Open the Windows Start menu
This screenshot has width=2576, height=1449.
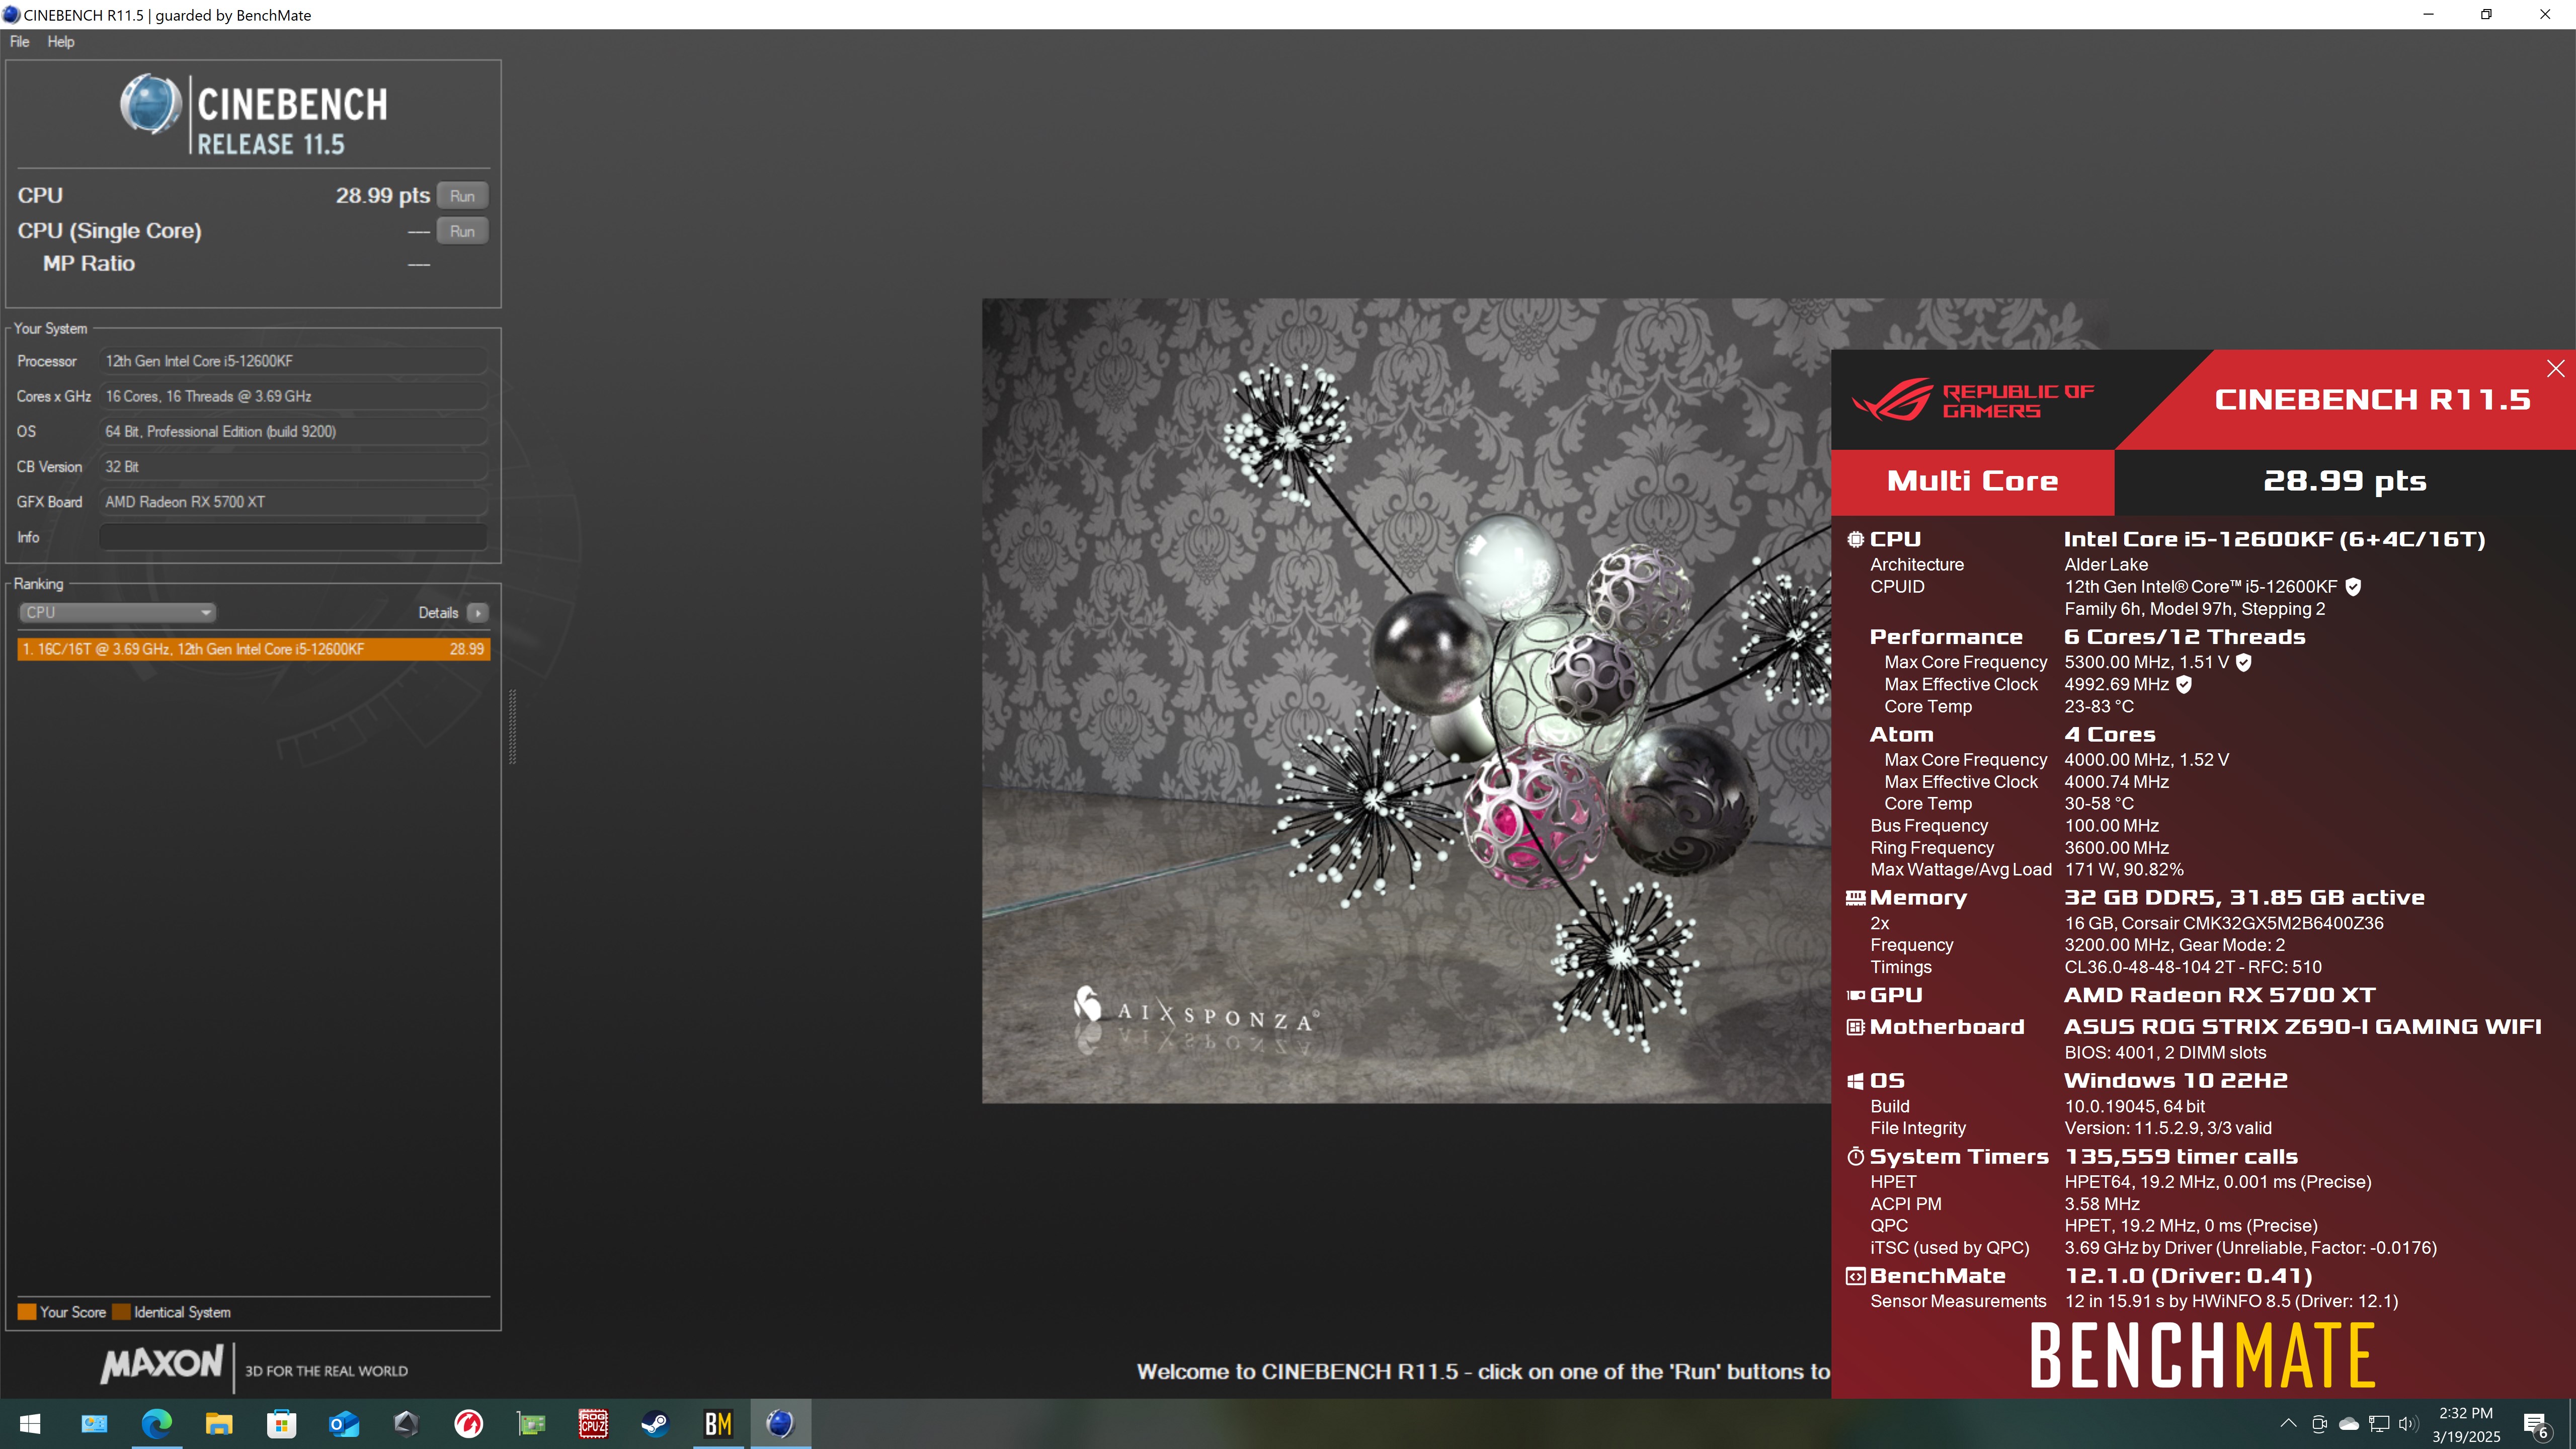pyautogui.click(x=30, y=1424)
